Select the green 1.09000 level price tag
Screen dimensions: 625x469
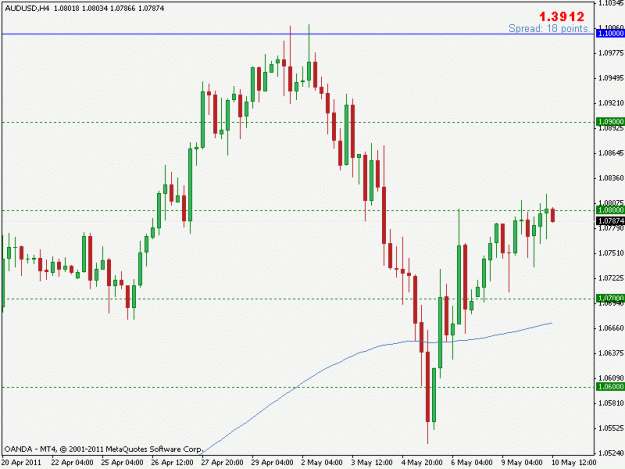pyautogui.click(x=610, y=122)
